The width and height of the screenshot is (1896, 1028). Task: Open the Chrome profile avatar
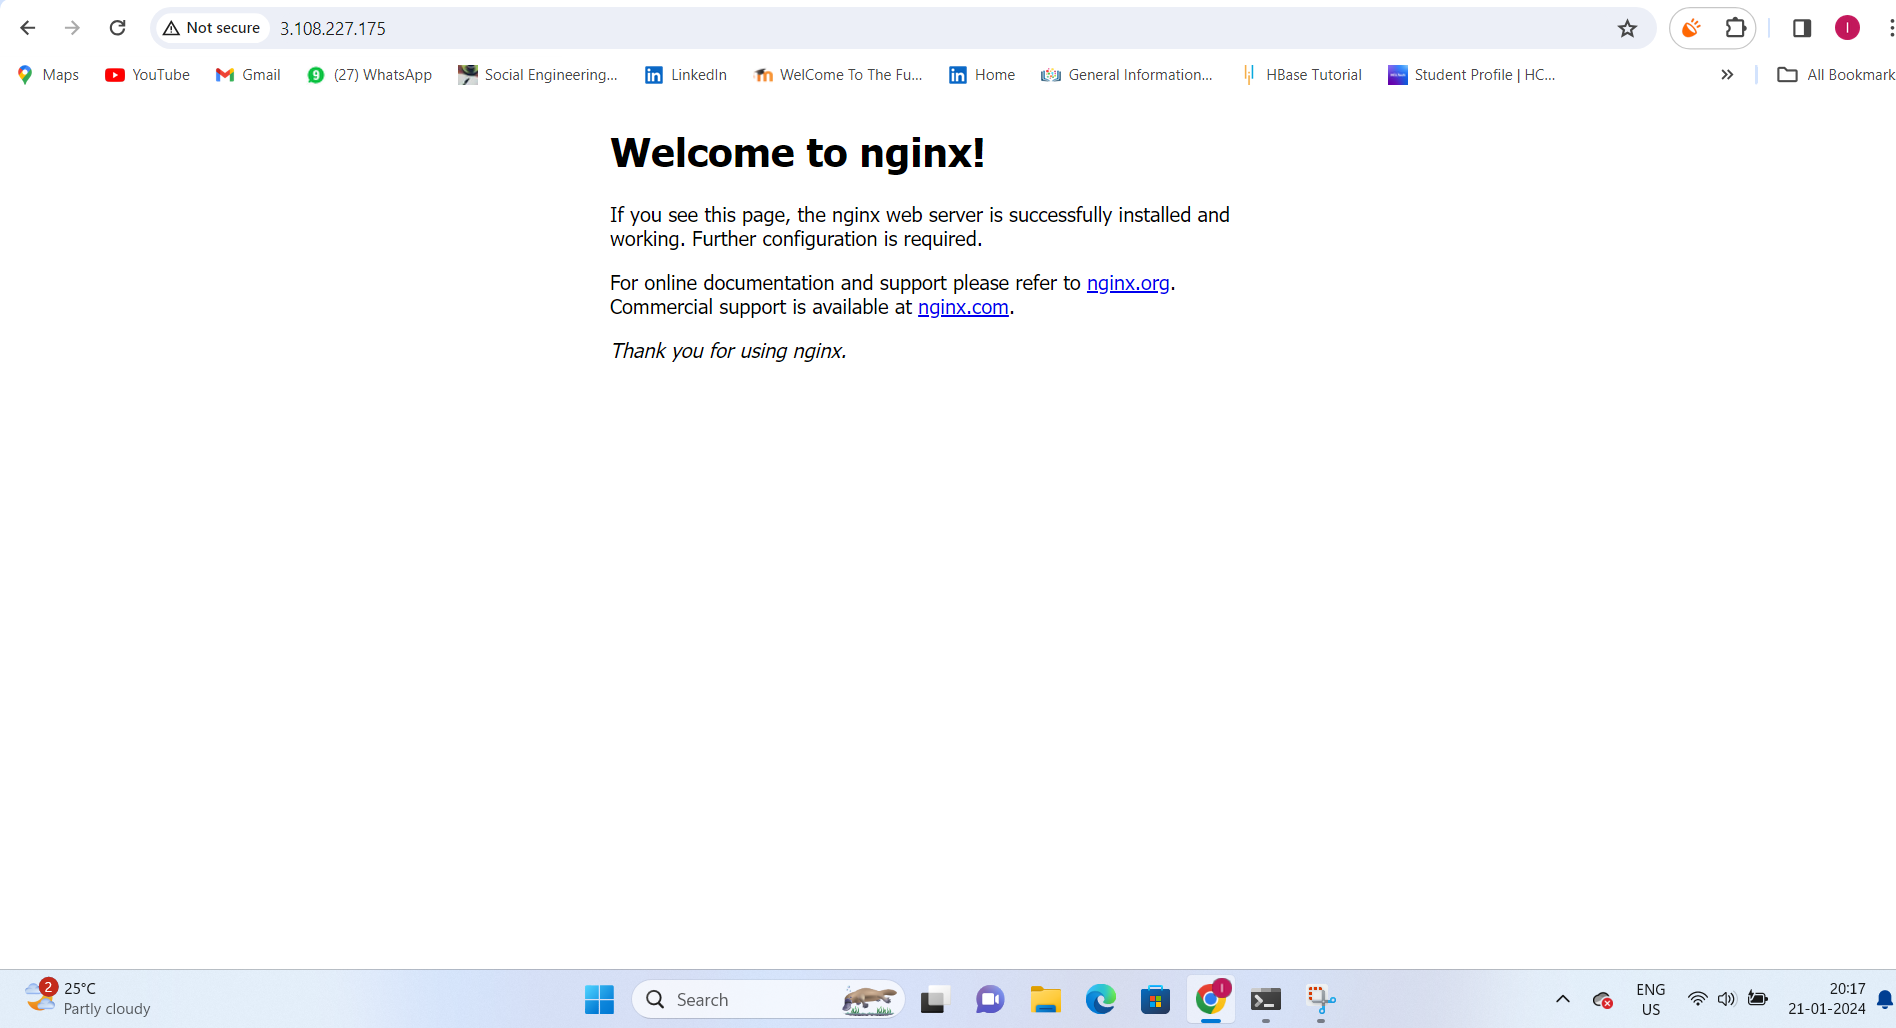point(1847,28)
